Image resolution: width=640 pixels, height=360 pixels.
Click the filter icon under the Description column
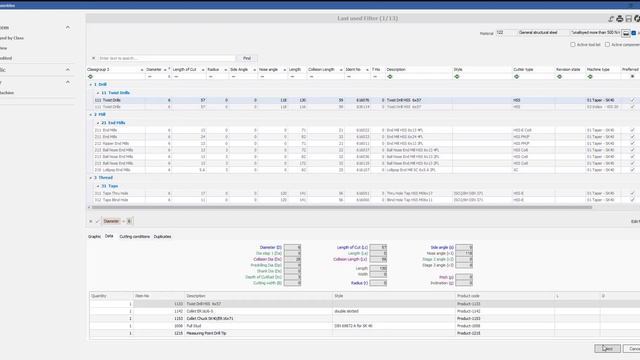[x=389, y=76]
